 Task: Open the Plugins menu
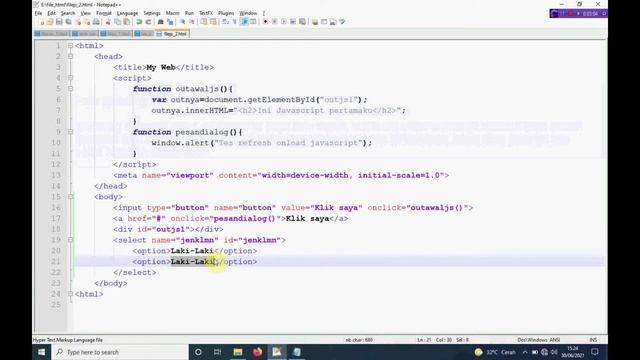coord(226,13)
